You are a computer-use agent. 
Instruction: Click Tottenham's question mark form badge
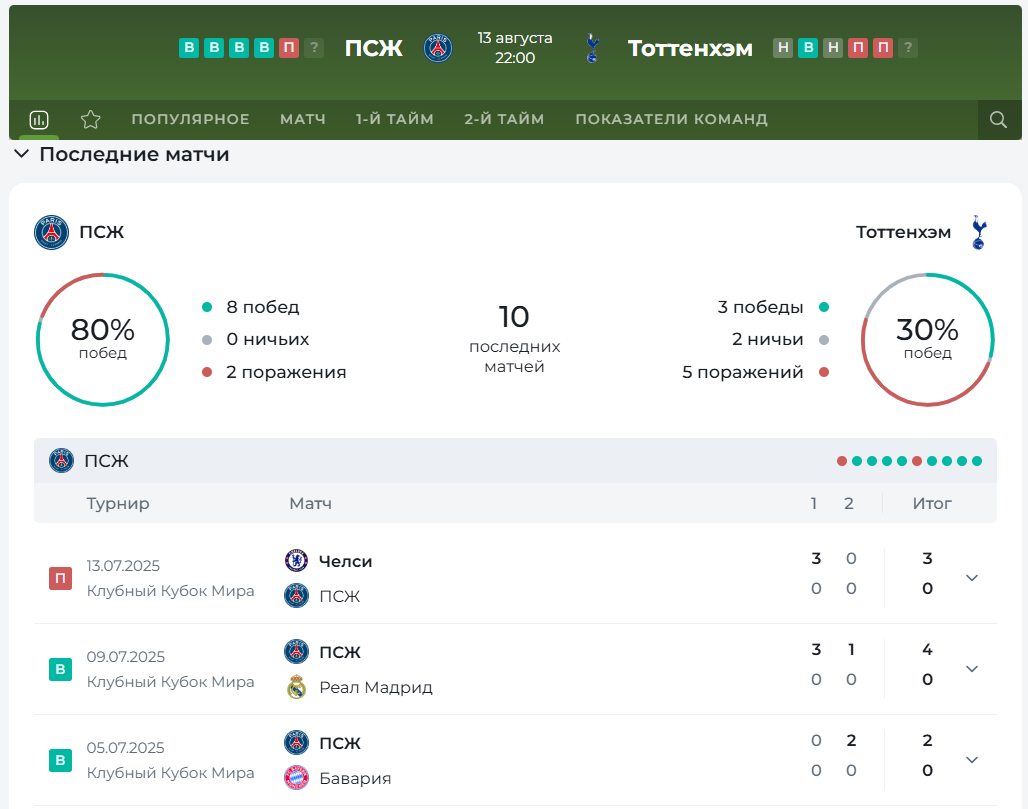(907, 48)
